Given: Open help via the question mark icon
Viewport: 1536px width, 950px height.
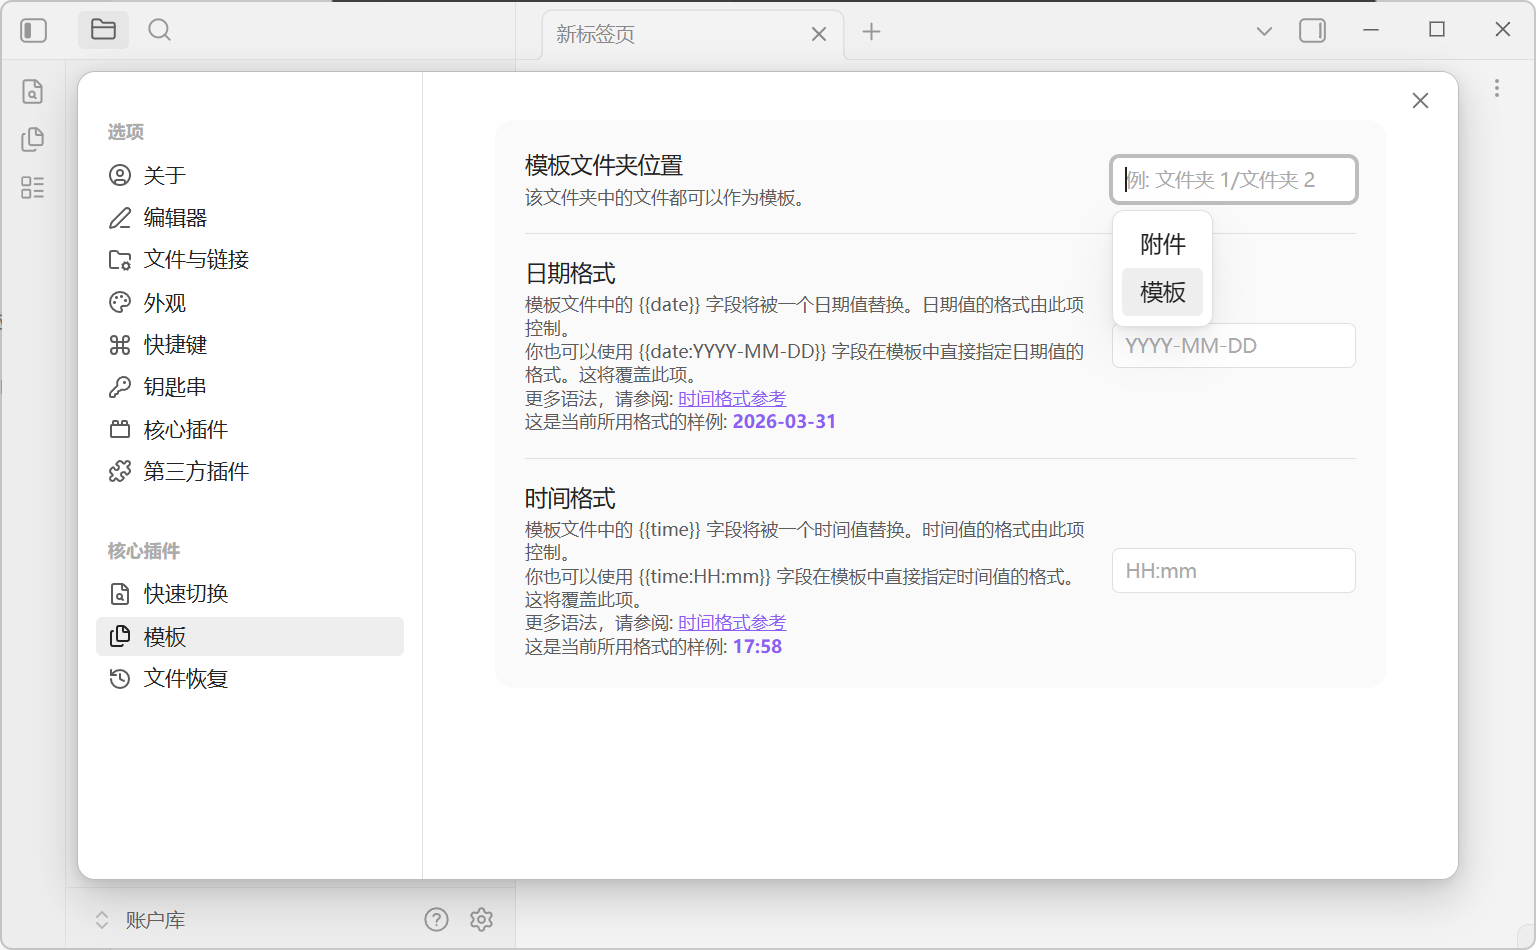Looking at the screenshot, I should (x=436, y=919).
